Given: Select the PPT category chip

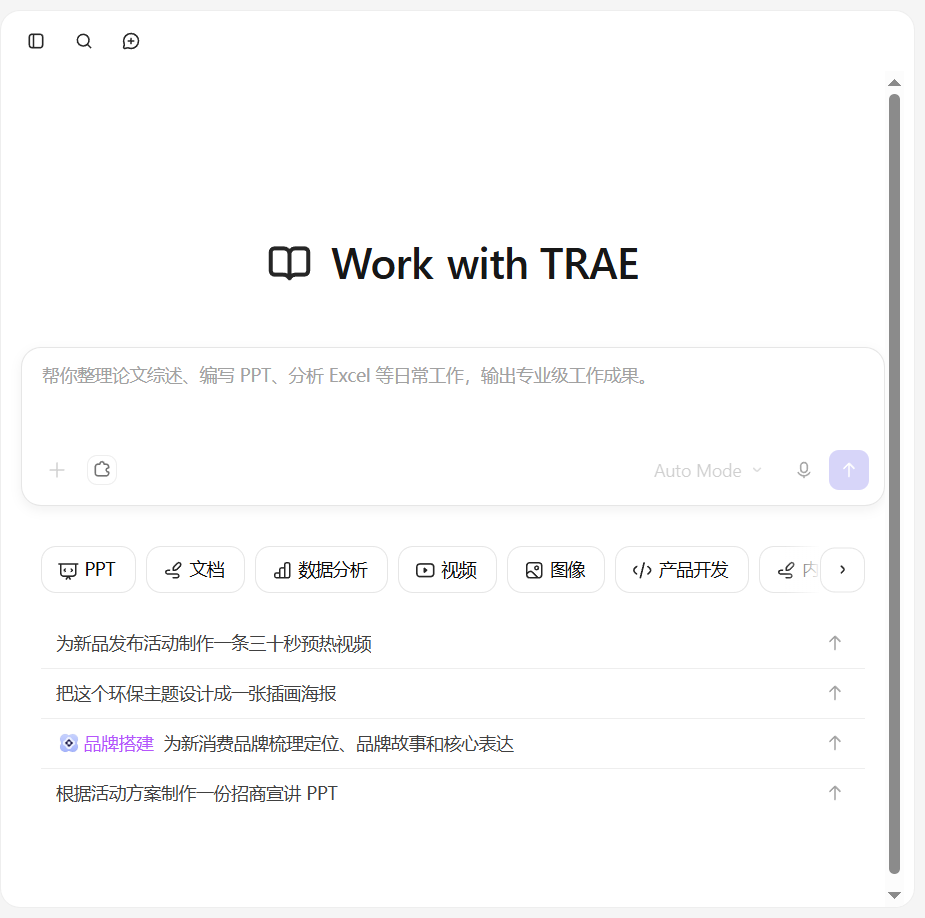Looking at the screenshot, I should click(x=88, y=570).
